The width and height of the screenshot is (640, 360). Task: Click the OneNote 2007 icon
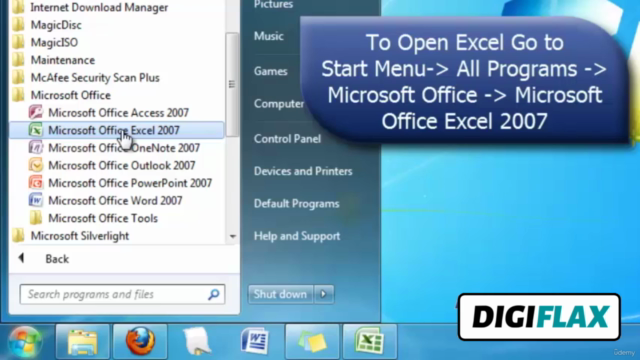(x=36, y=148)
